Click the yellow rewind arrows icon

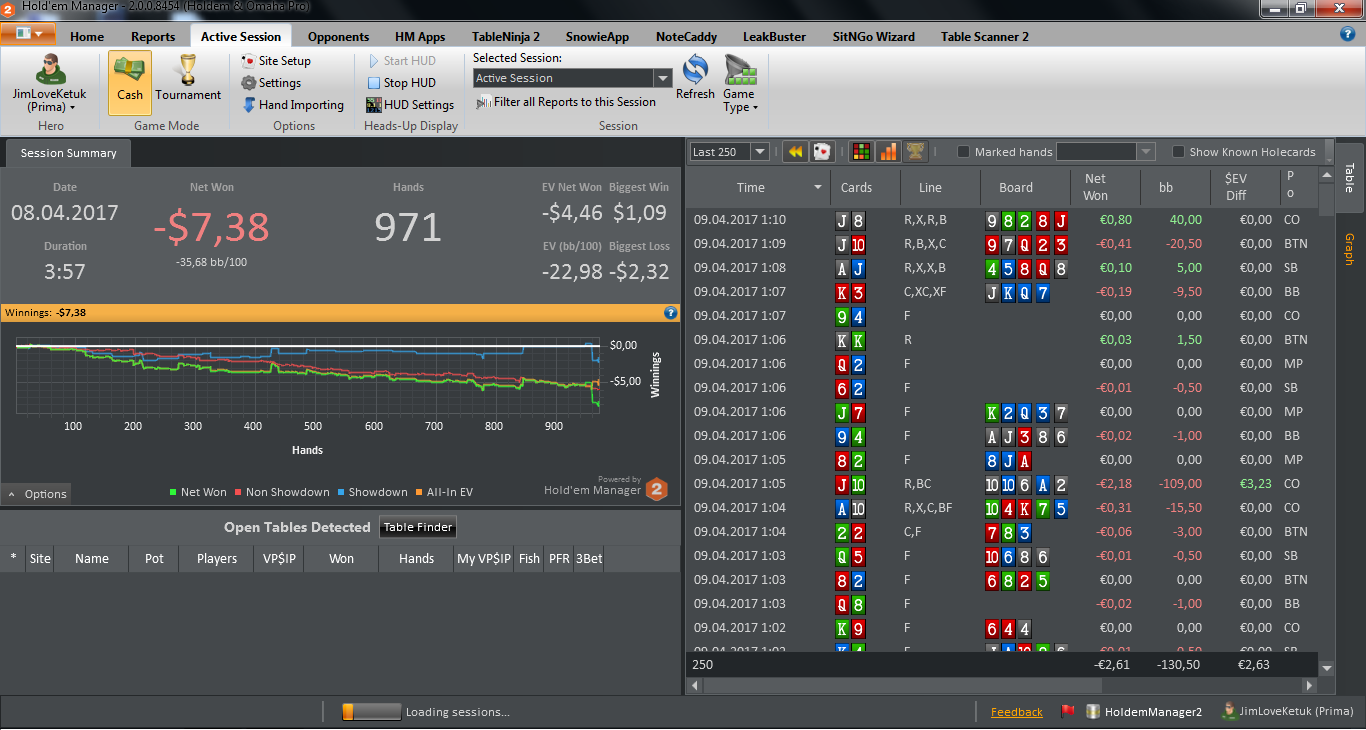tap(796, 152)
